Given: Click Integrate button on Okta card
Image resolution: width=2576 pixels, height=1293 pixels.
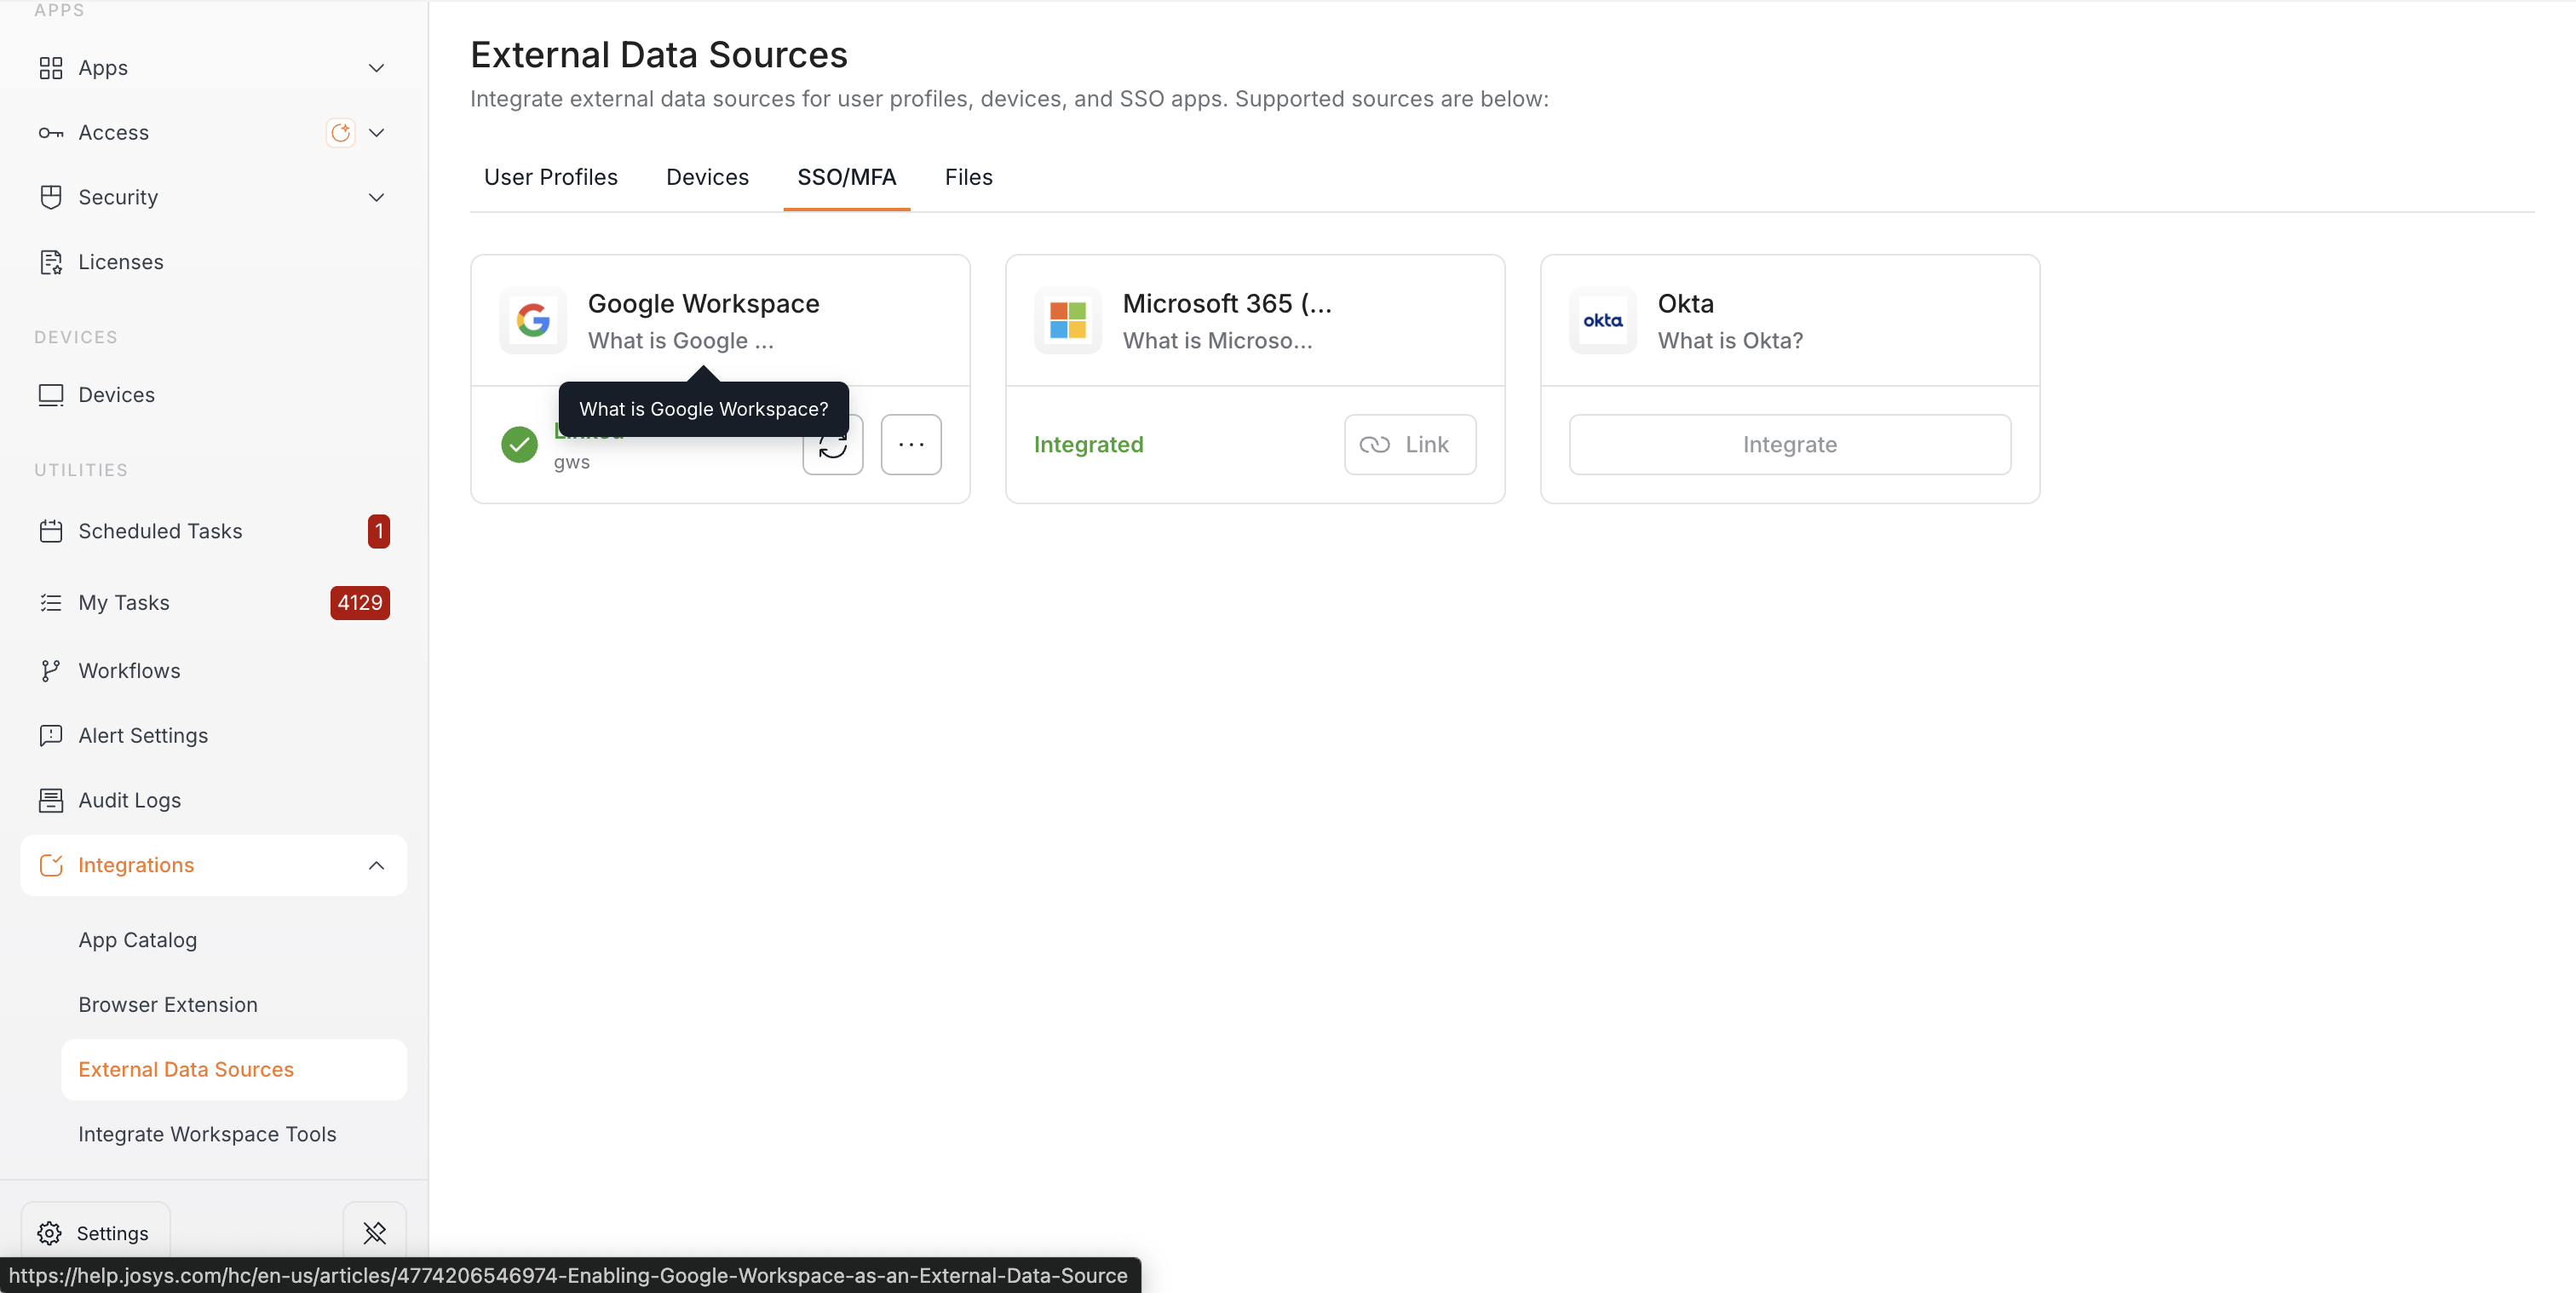Looking at the screenshot, I should pos(1790,444).
